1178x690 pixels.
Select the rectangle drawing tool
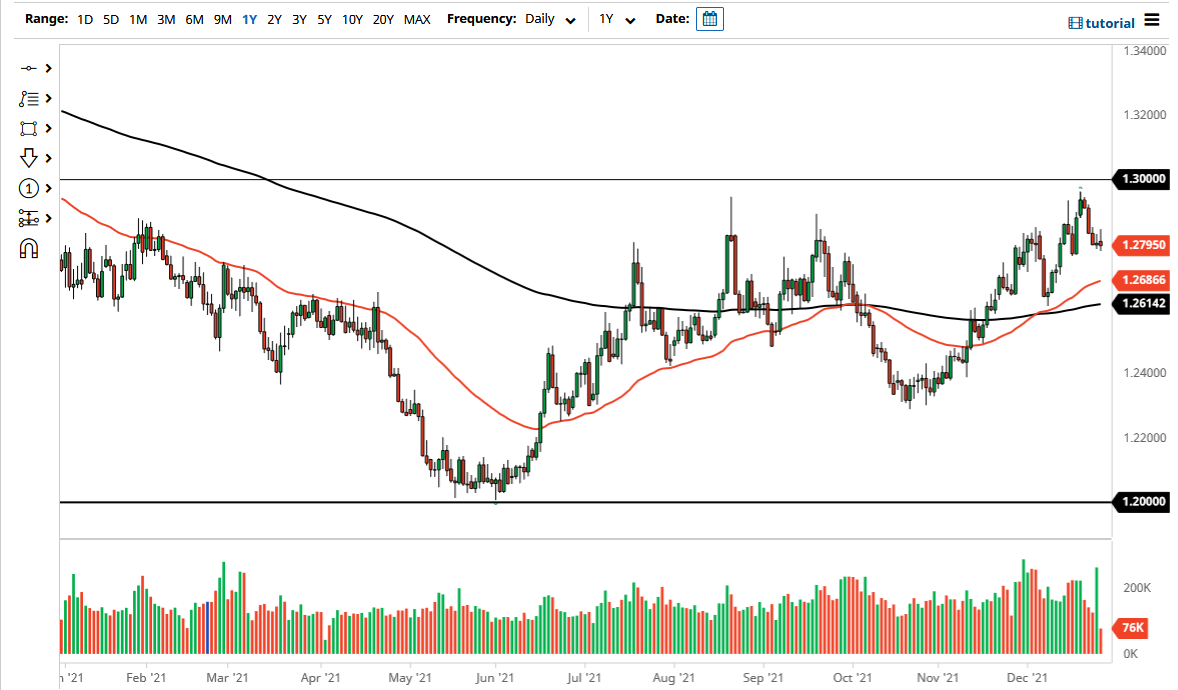30,128
